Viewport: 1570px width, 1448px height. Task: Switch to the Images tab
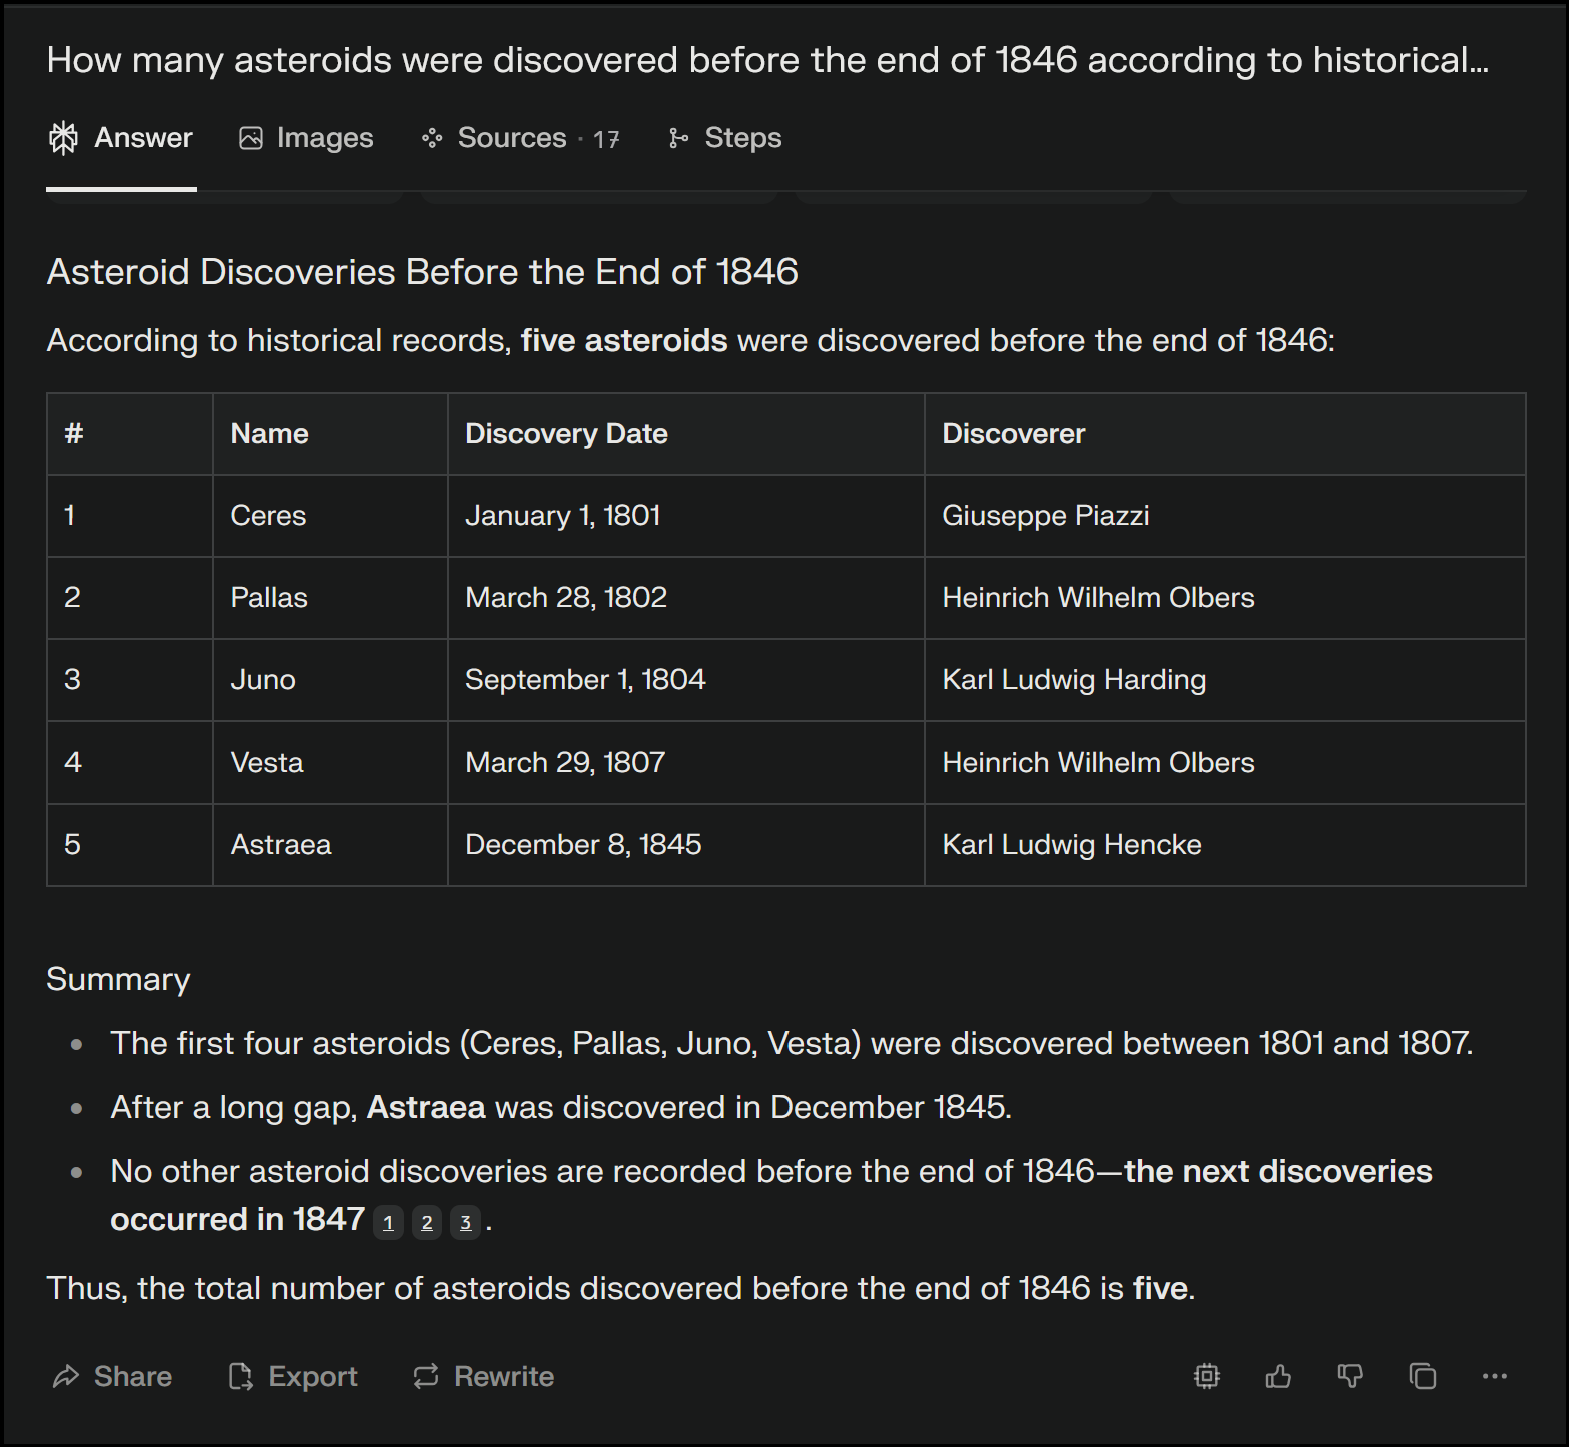pos(306,138)
